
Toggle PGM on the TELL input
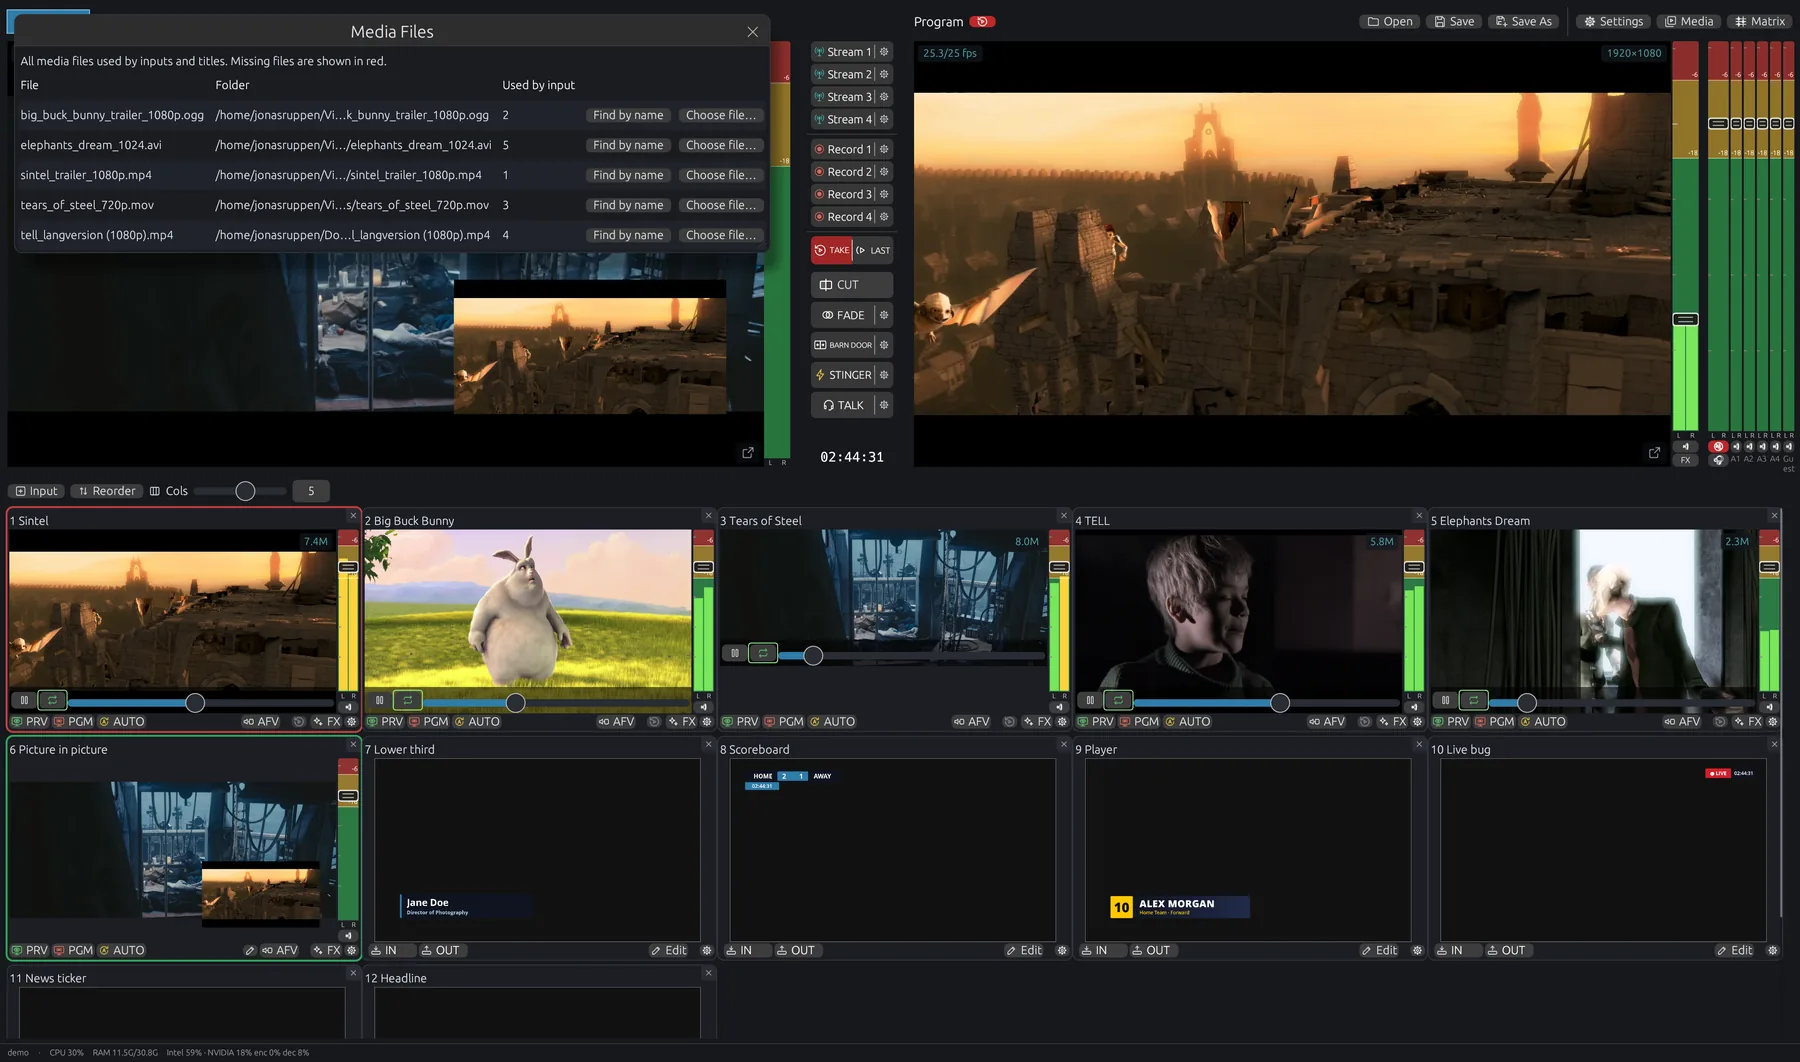pos(1139,722)
